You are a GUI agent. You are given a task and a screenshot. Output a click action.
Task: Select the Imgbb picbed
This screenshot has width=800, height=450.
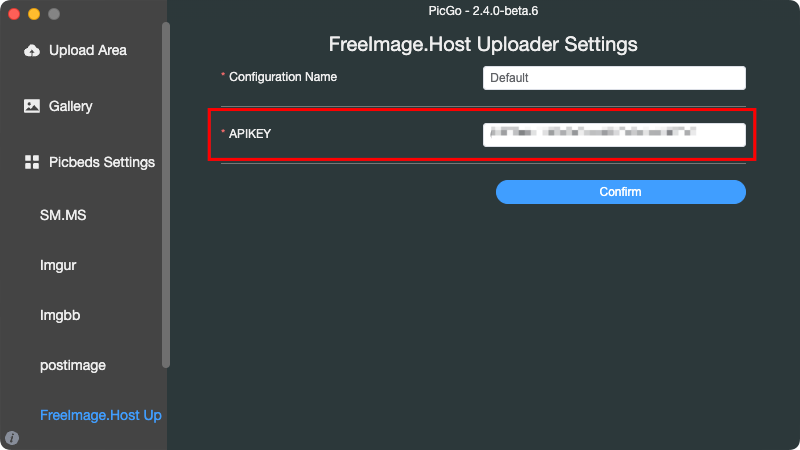[x=60, y=315]
